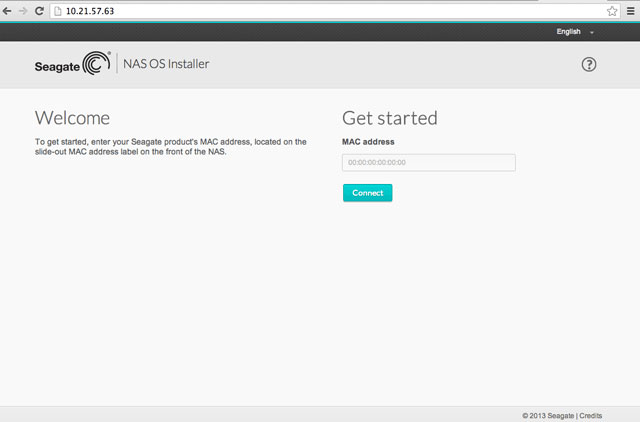Click the Get started heading
The height and width of the screenshot is (422, 640).
(389, 118)
